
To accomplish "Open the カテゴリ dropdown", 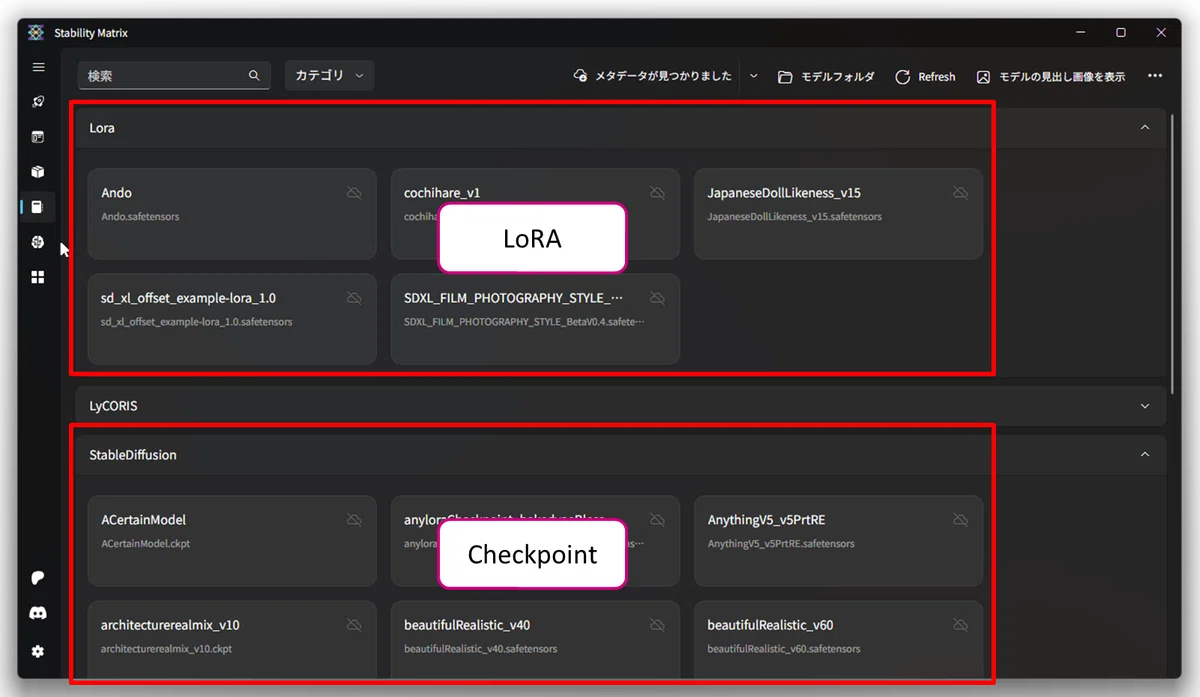I will click(x=329, y=75).
